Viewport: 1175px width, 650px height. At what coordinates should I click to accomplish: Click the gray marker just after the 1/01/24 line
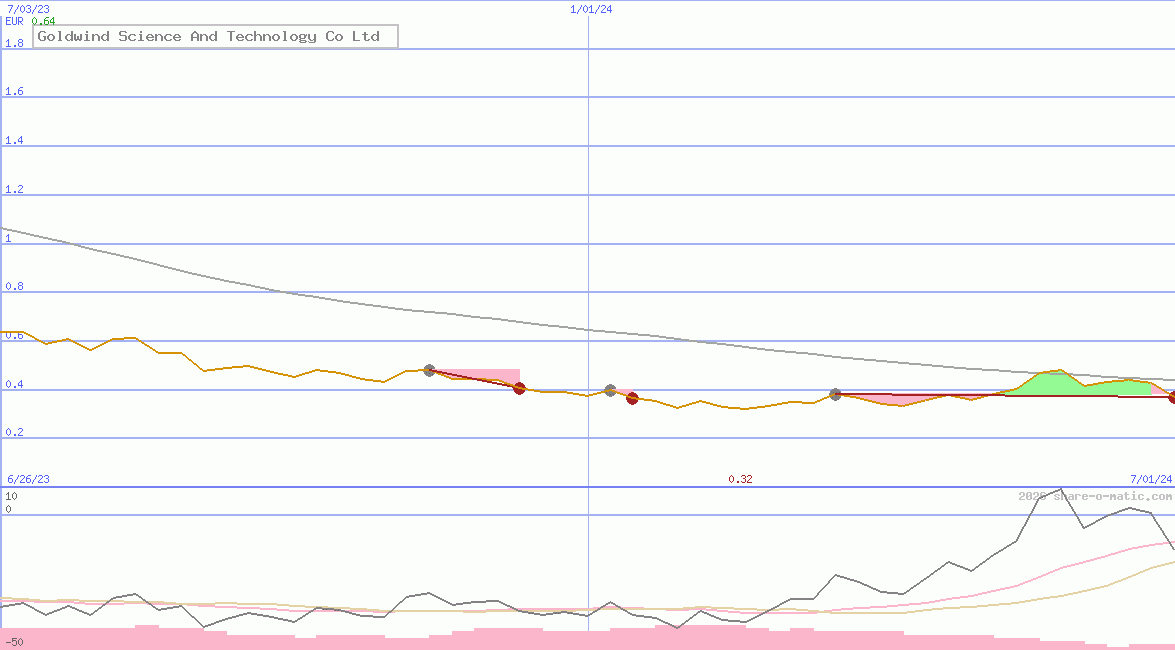point(610,391)
